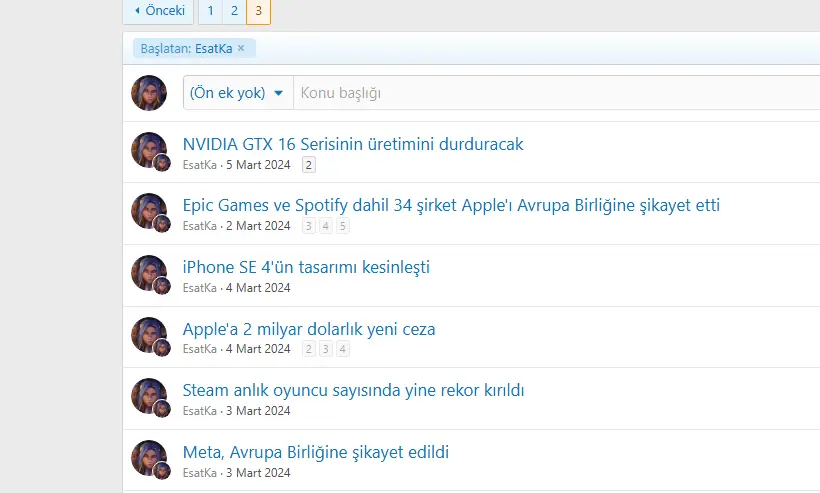Screen dimensions: 820x493
Task: Jump to page 2 of Apple ceza thread
Action: tap(309, 349)
